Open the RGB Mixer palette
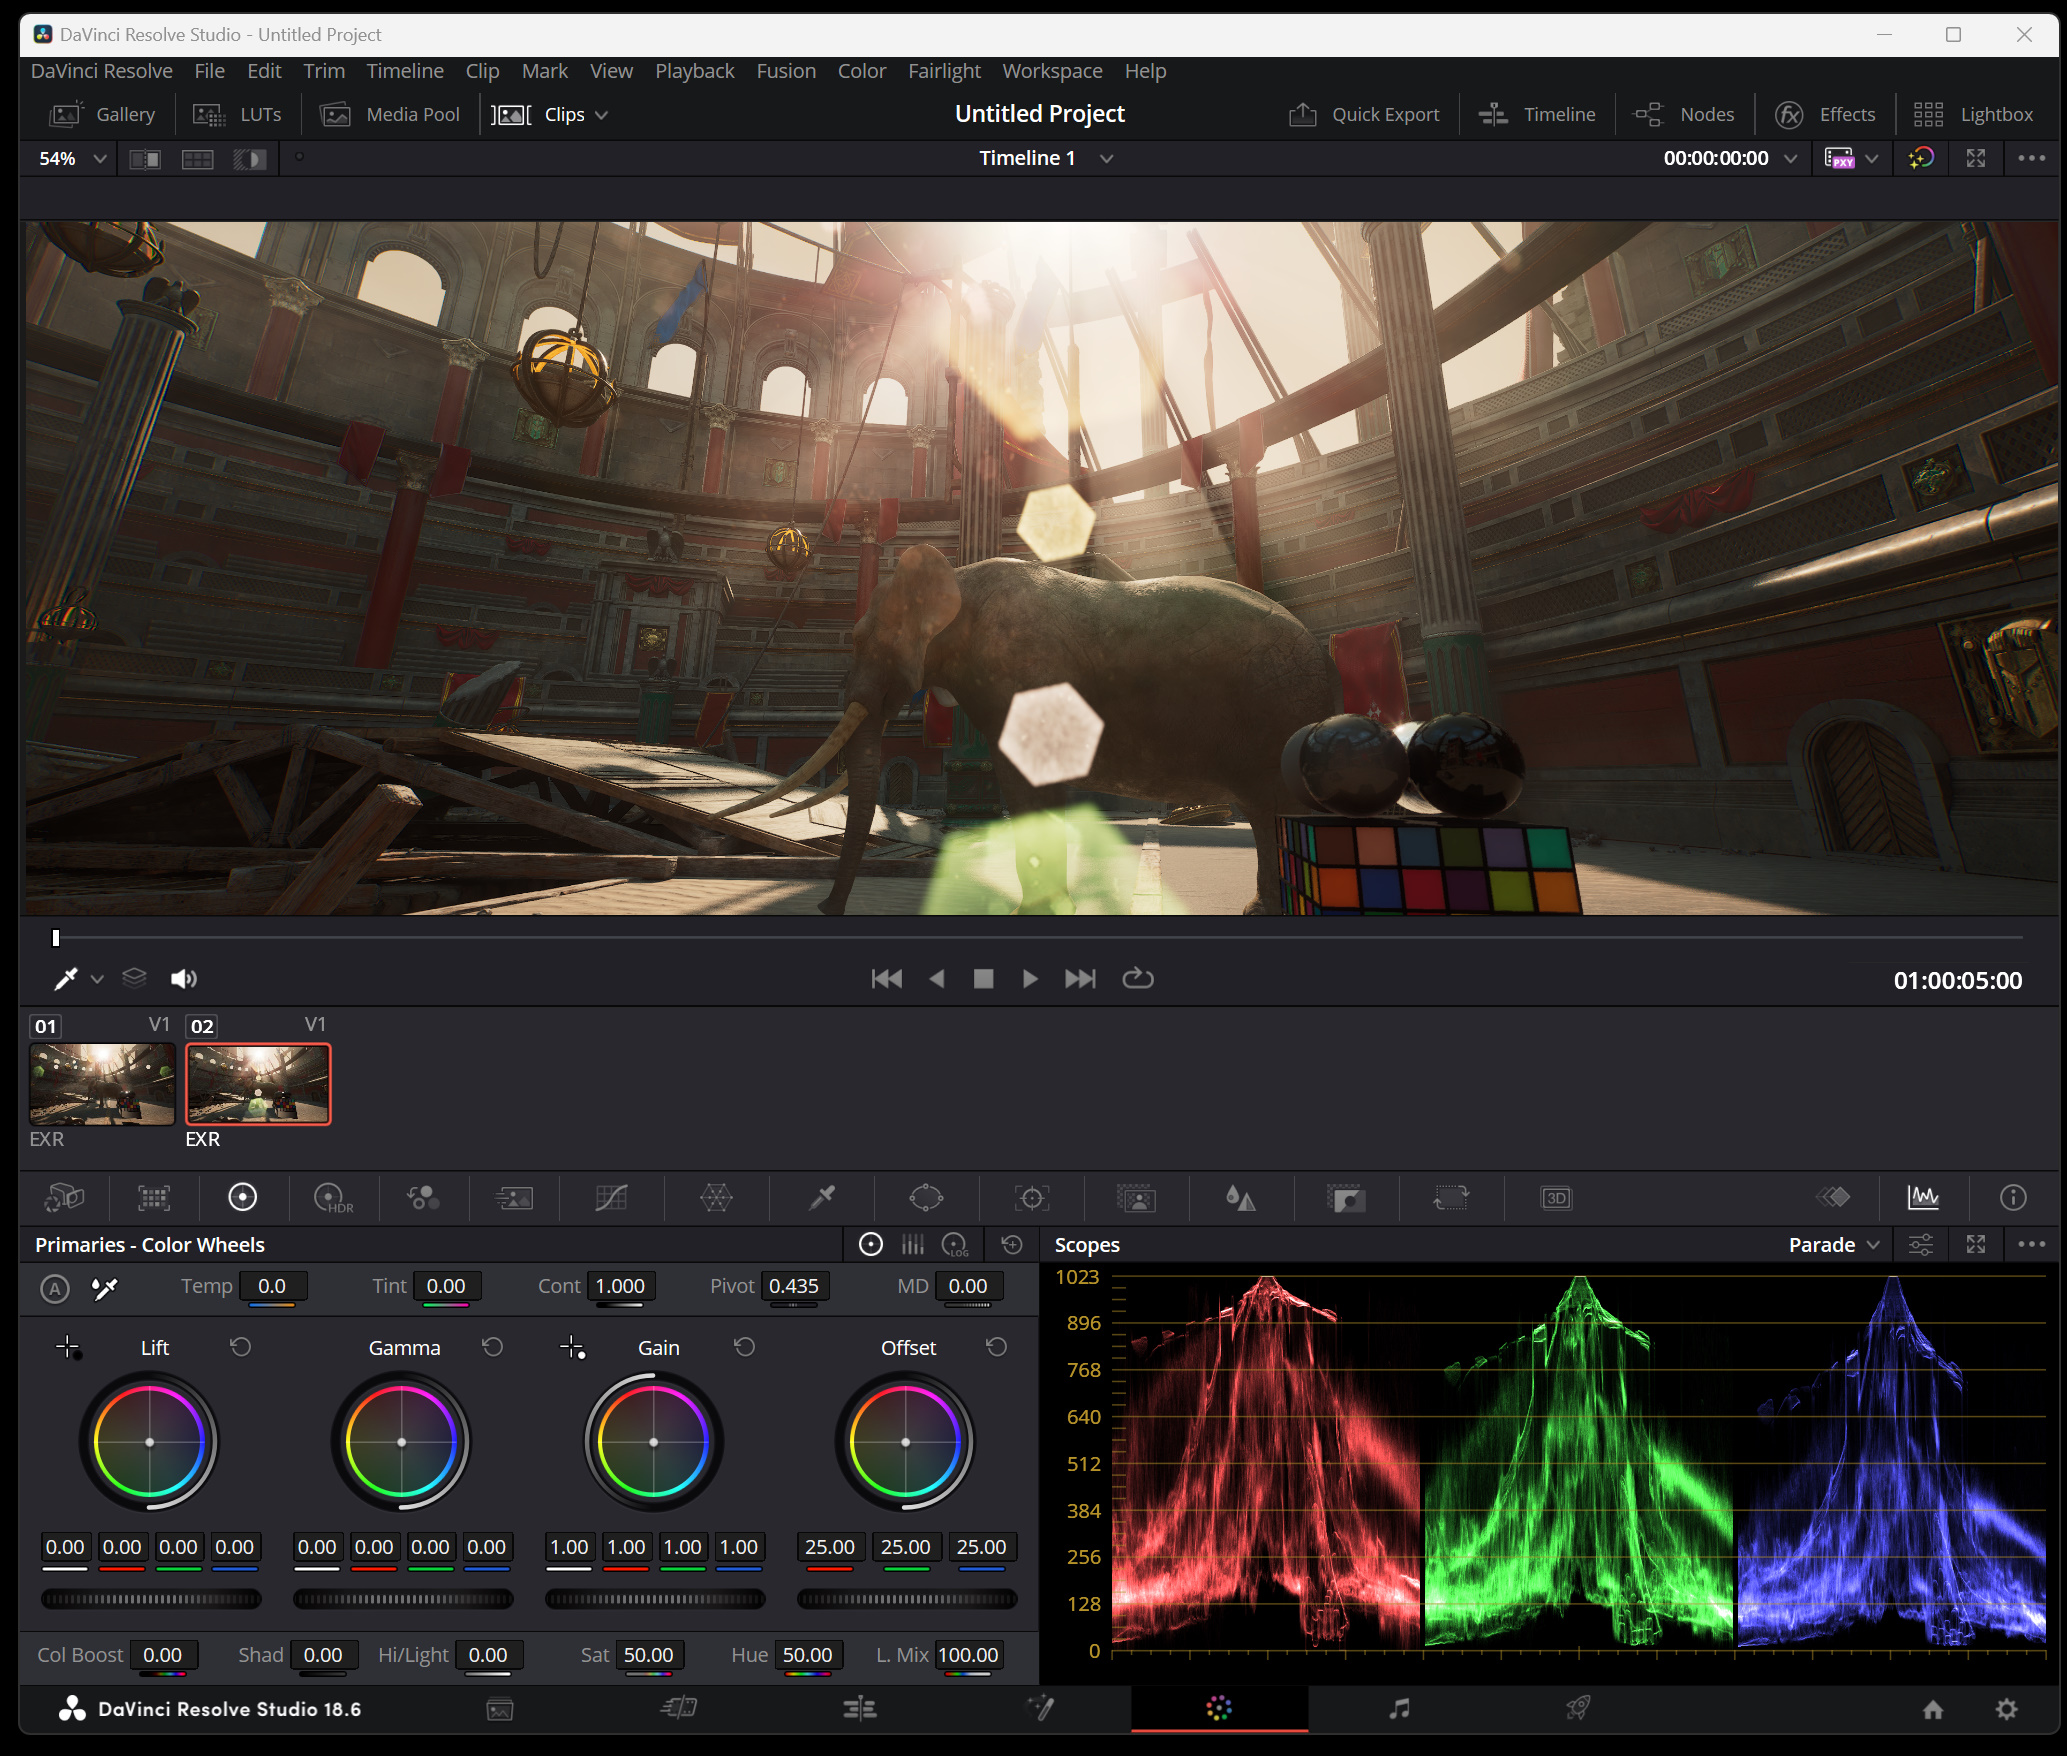2067x1756 pixels. 423,1197
